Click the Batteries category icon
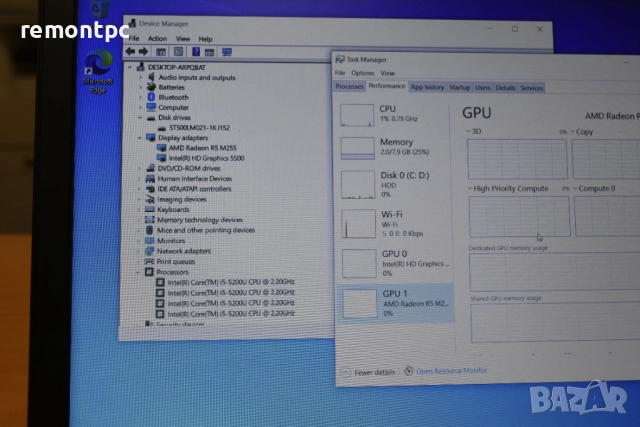 151,87
